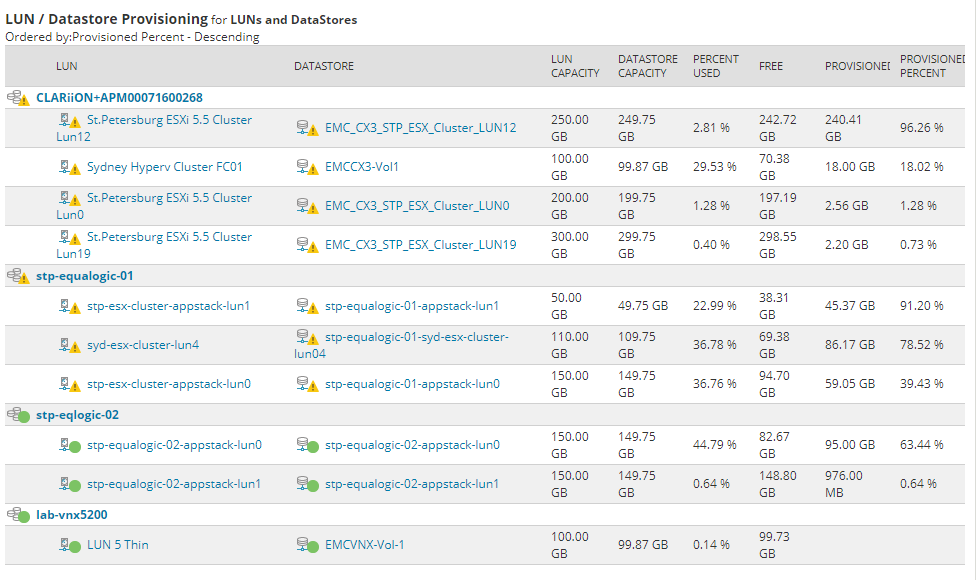This screenshot has width=979, height=580.
Task: Click the CLARiiON+APM00071600268 array status icon
Action: tap(18, 98)
